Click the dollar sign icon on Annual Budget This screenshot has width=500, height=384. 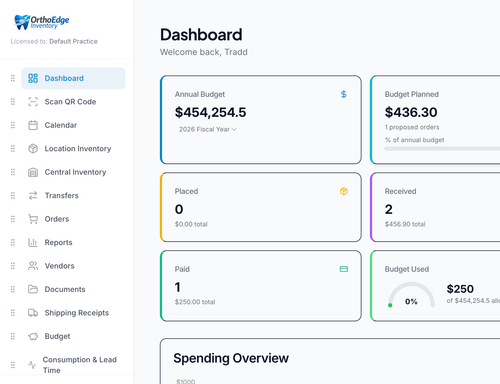(x=344, y=94)
